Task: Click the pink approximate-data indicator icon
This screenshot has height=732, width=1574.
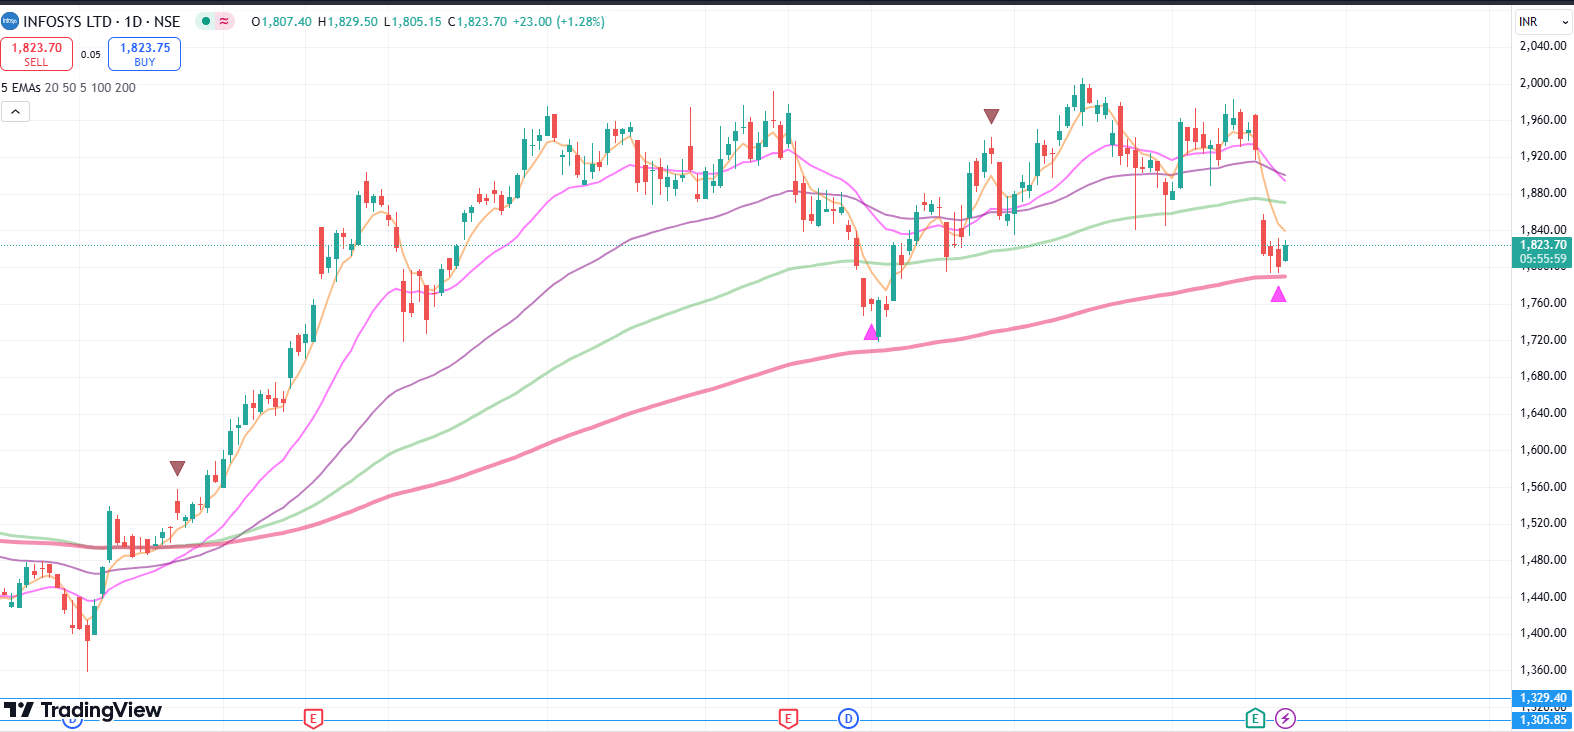Action: click(x=224, y=21)
